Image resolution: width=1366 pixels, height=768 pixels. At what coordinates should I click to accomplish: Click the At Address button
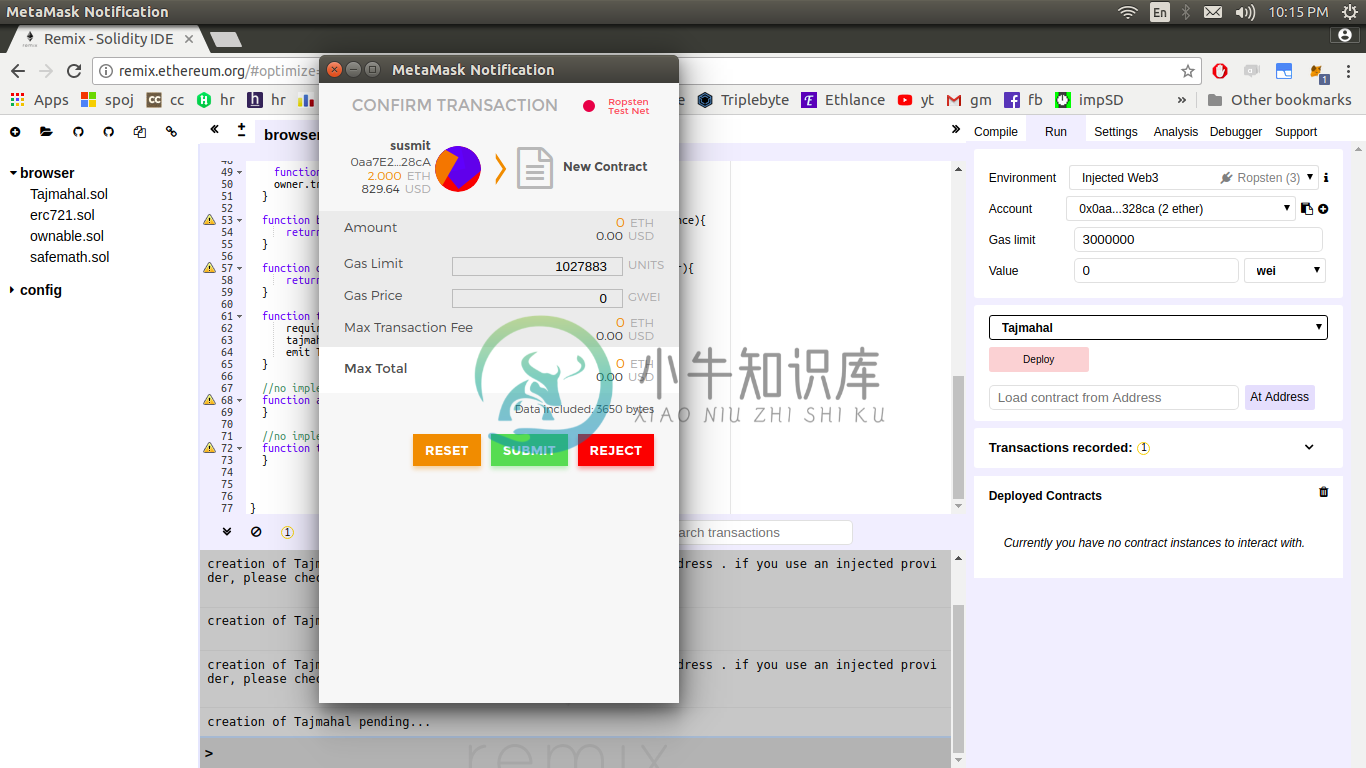click(x=1280, y=397)
